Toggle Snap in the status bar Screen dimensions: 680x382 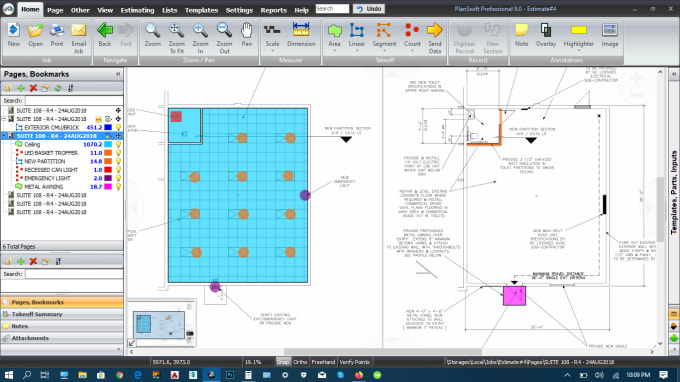(283, 362)
